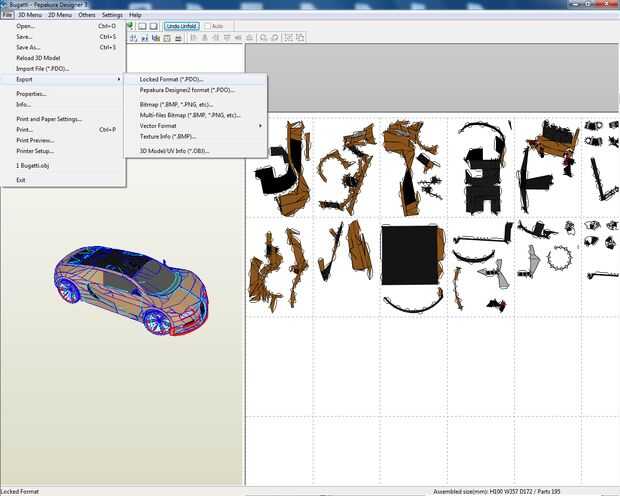Open the Settings menu
This screenshot has height=496, width=620.
112,15
